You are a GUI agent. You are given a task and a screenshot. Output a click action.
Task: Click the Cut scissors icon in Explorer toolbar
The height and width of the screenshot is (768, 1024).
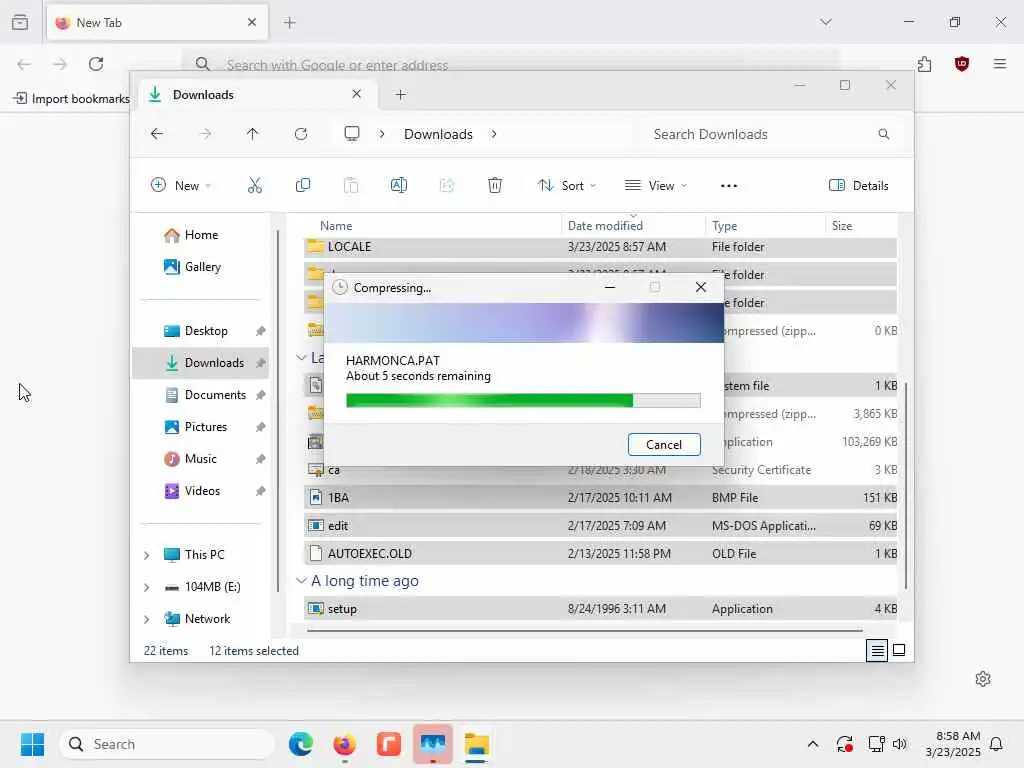[x=255, y=185]
